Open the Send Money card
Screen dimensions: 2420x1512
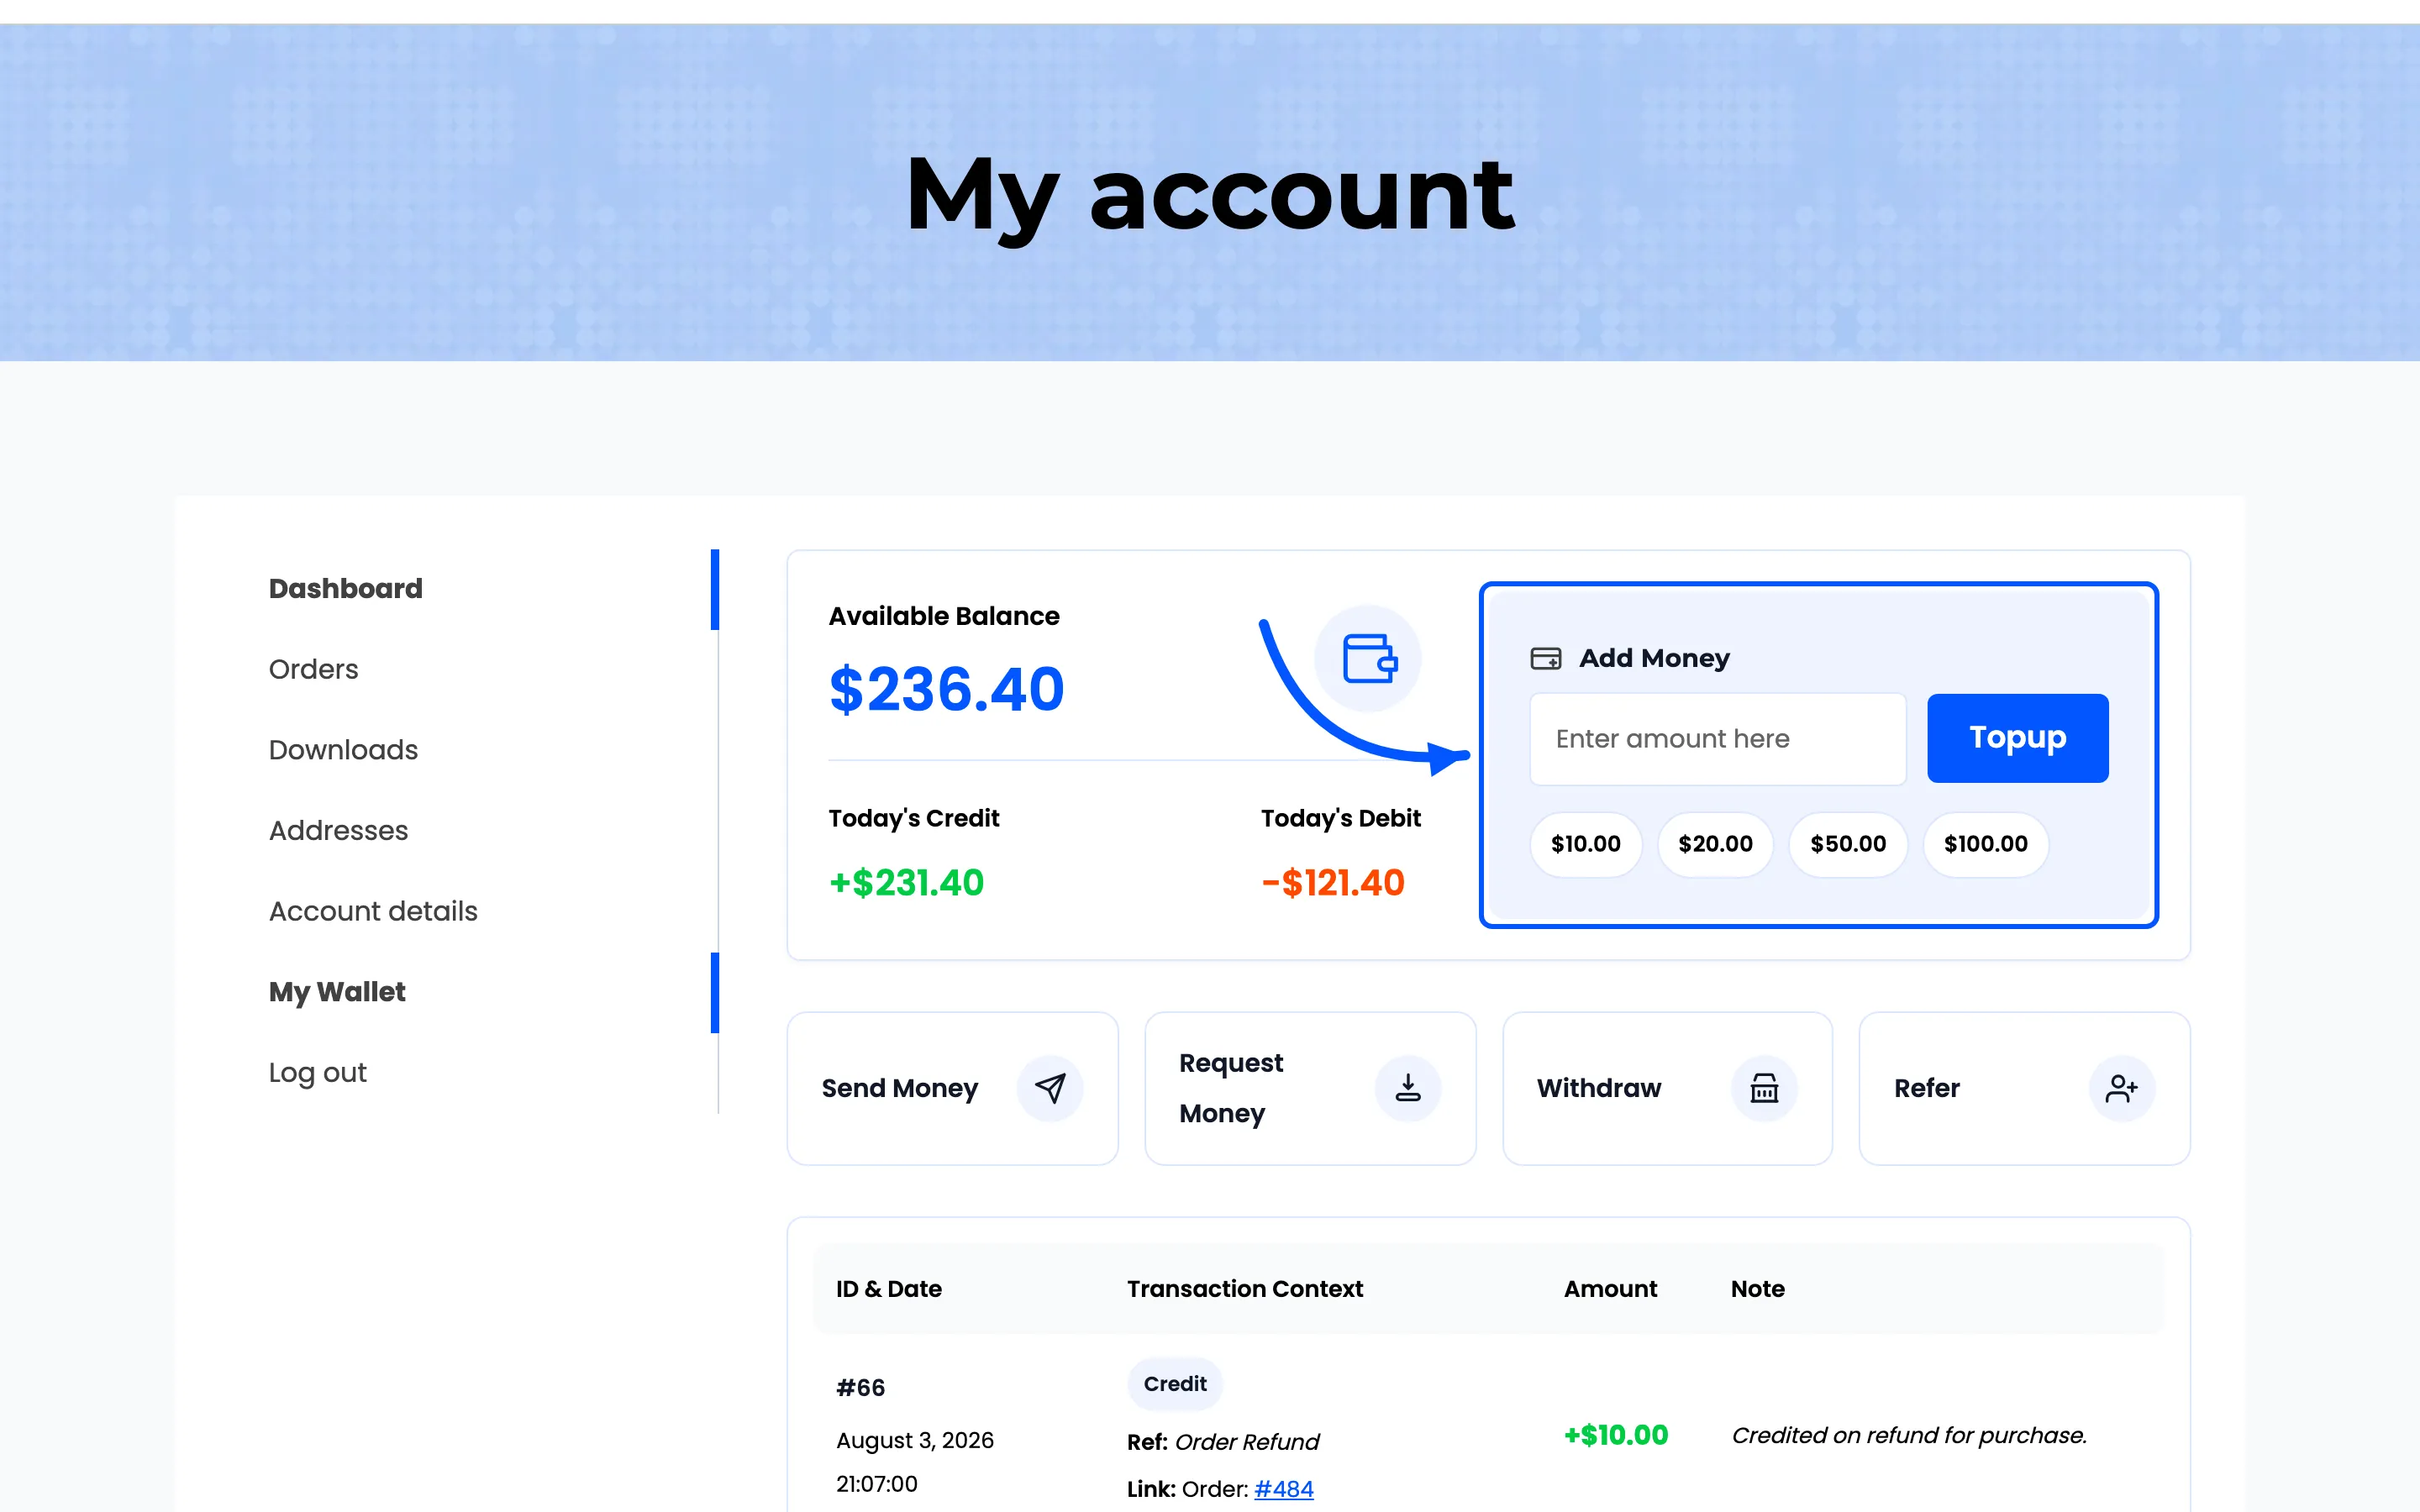(952, 1088)
